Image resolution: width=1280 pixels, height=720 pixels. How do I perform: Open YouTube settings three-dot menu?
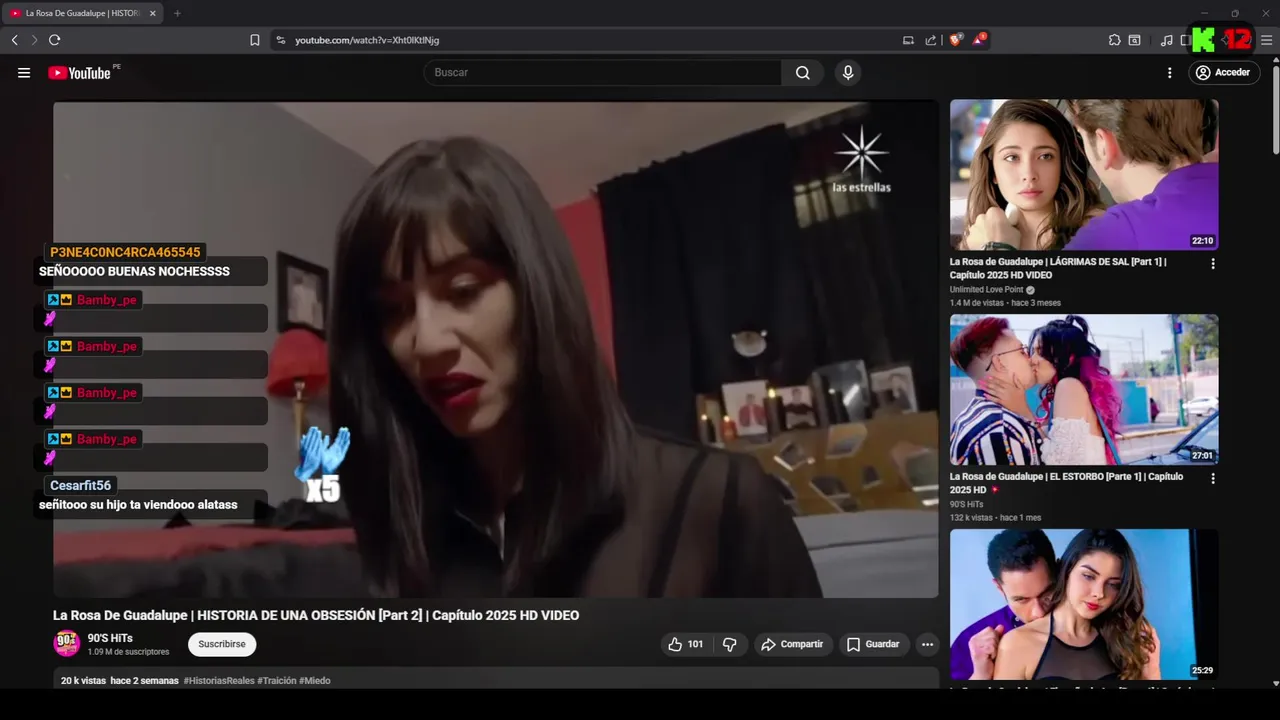pyautogui.click(x=1169, y=73)
